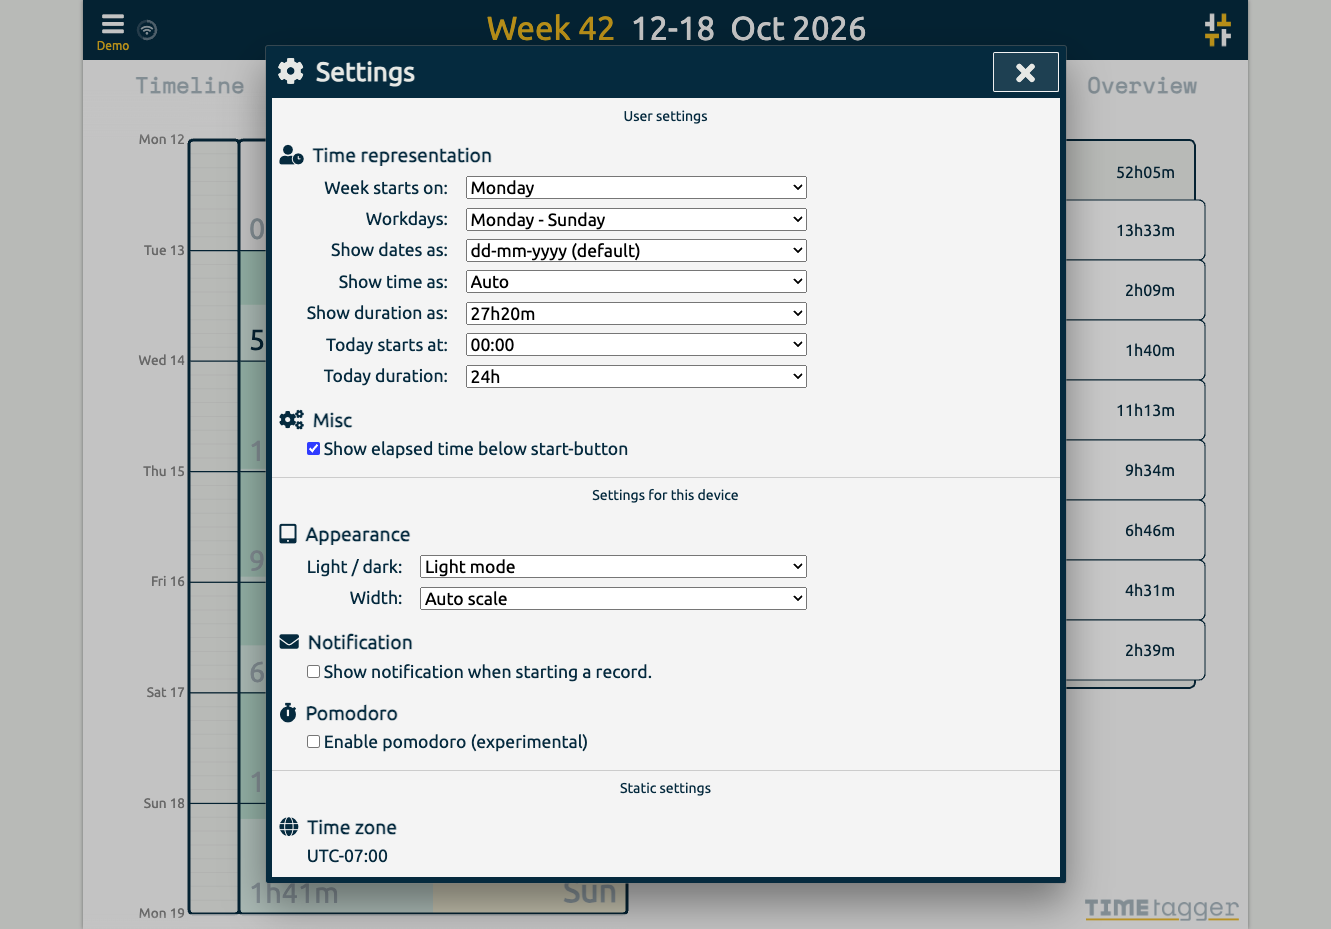
Task: Click the Tue 13 timeline marker
Action: click(164, 250)
